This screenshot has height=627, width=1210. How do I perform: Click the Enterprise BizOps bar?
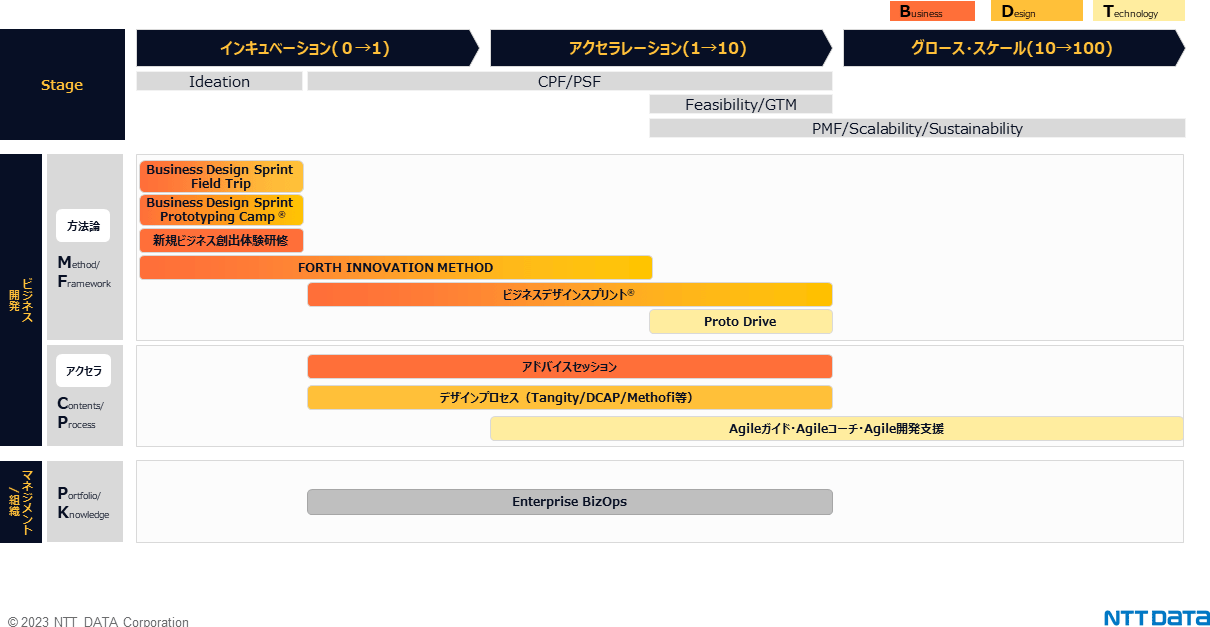click(570, 502)
